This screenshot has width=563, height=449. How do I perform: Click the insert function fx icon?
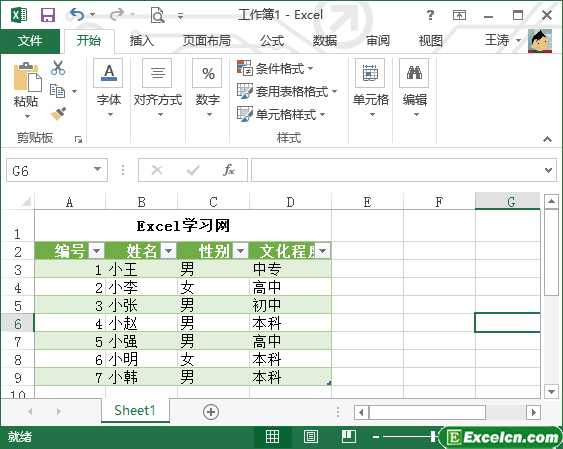[x=229, y=170]
